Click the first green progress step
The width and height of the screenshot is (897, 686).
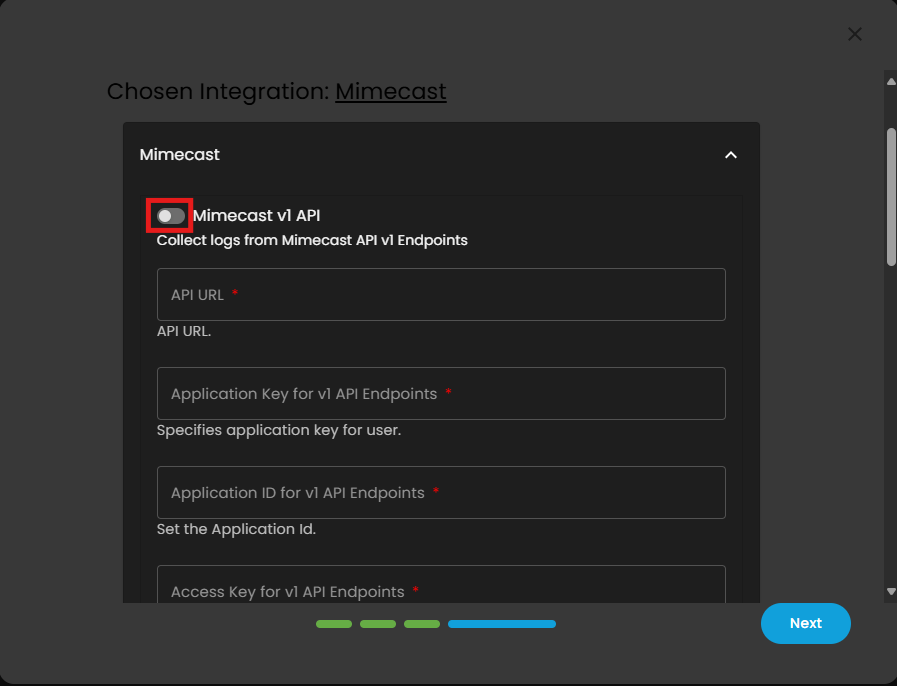click(x=334, y=624)
